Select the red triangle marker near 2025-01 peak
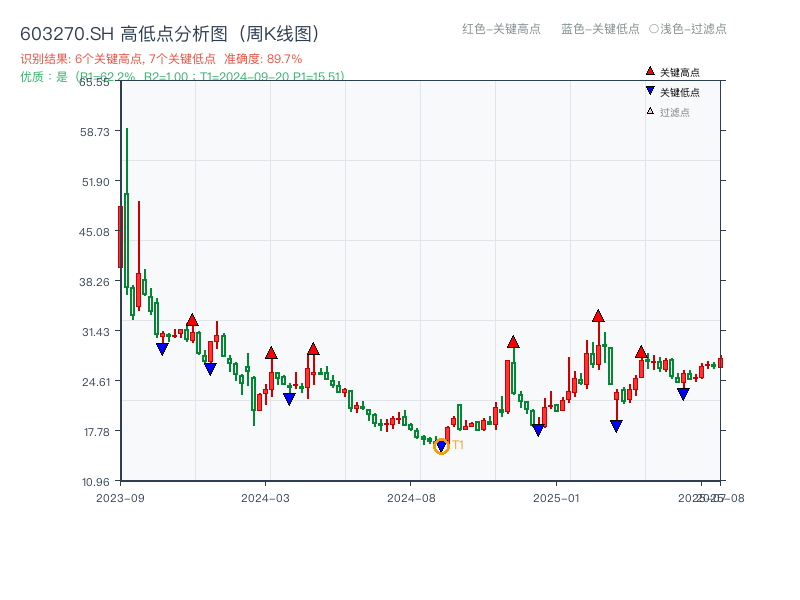This screenshot has width=800, height=600. pyautogui.click(x=598, y=315)
